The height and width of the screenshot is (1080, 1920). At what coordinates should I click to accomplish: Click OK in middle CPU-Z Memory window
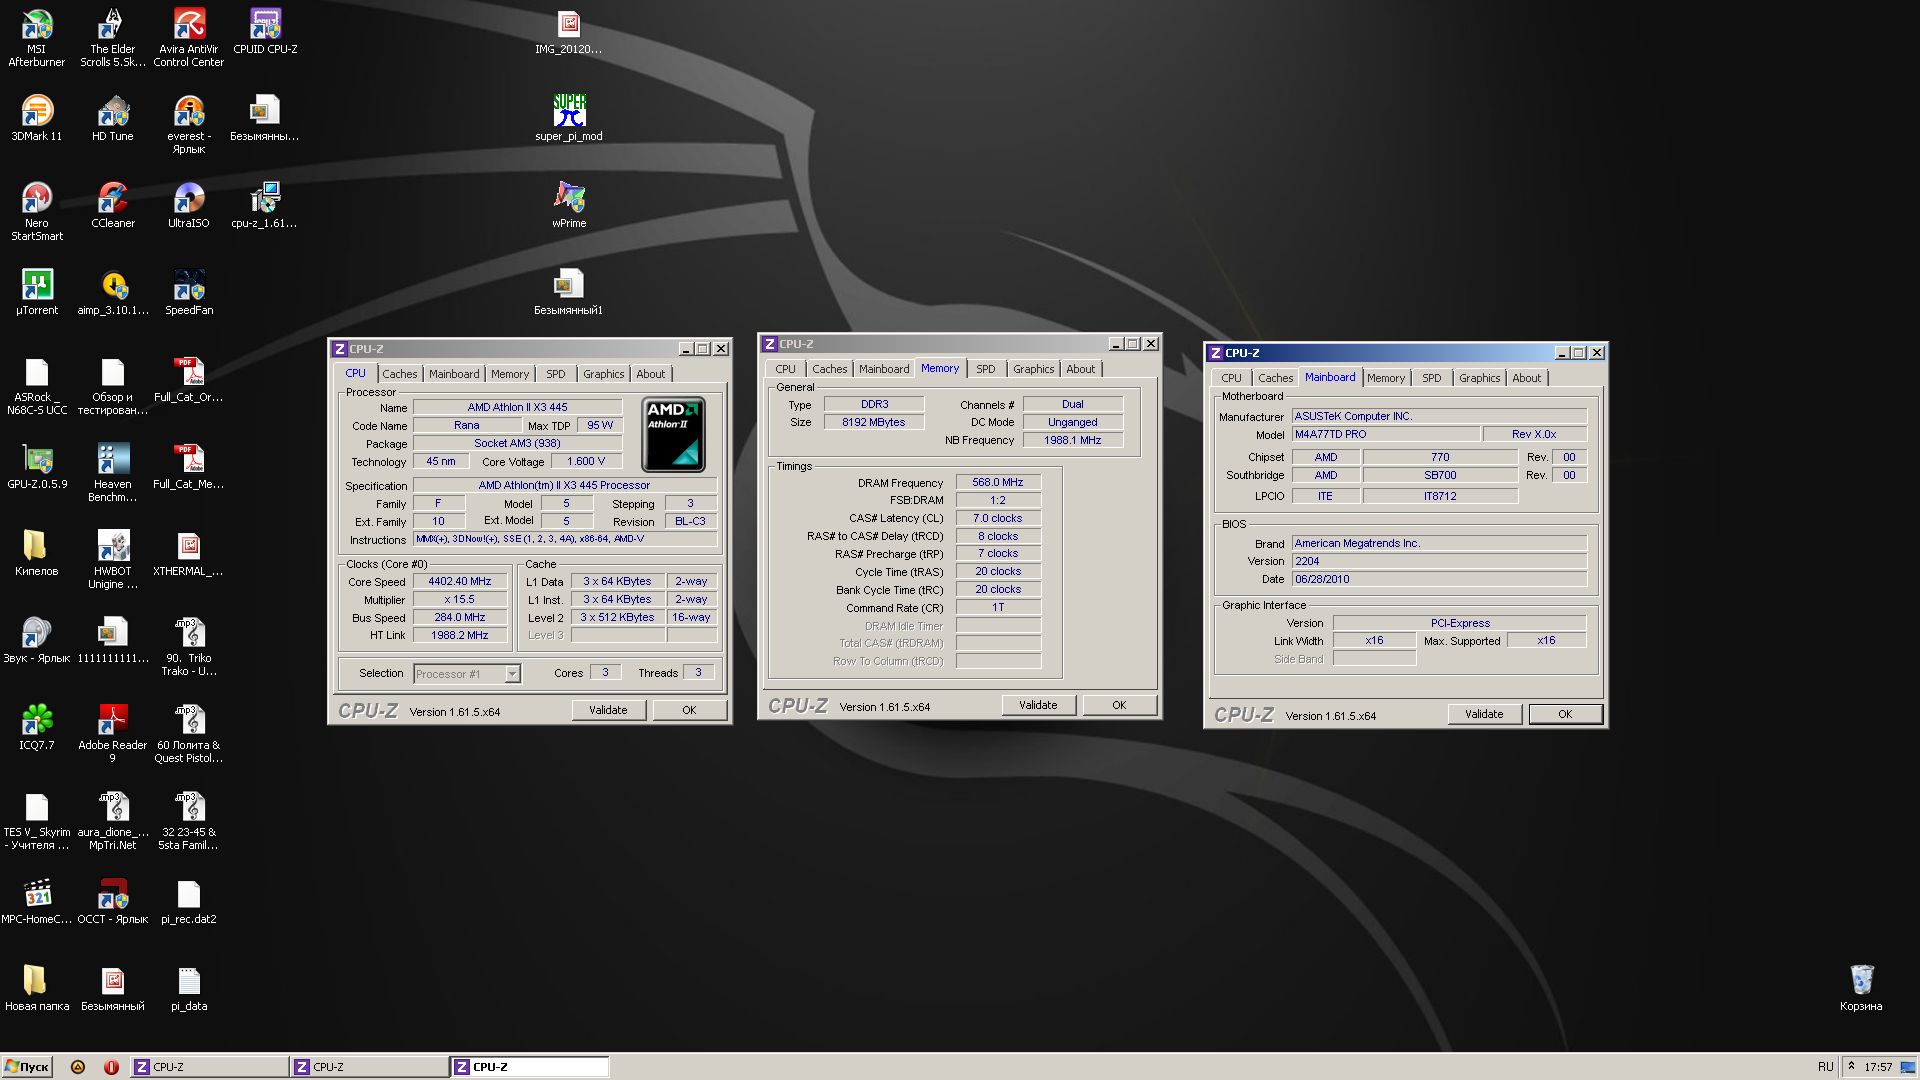coord(1119,705)
